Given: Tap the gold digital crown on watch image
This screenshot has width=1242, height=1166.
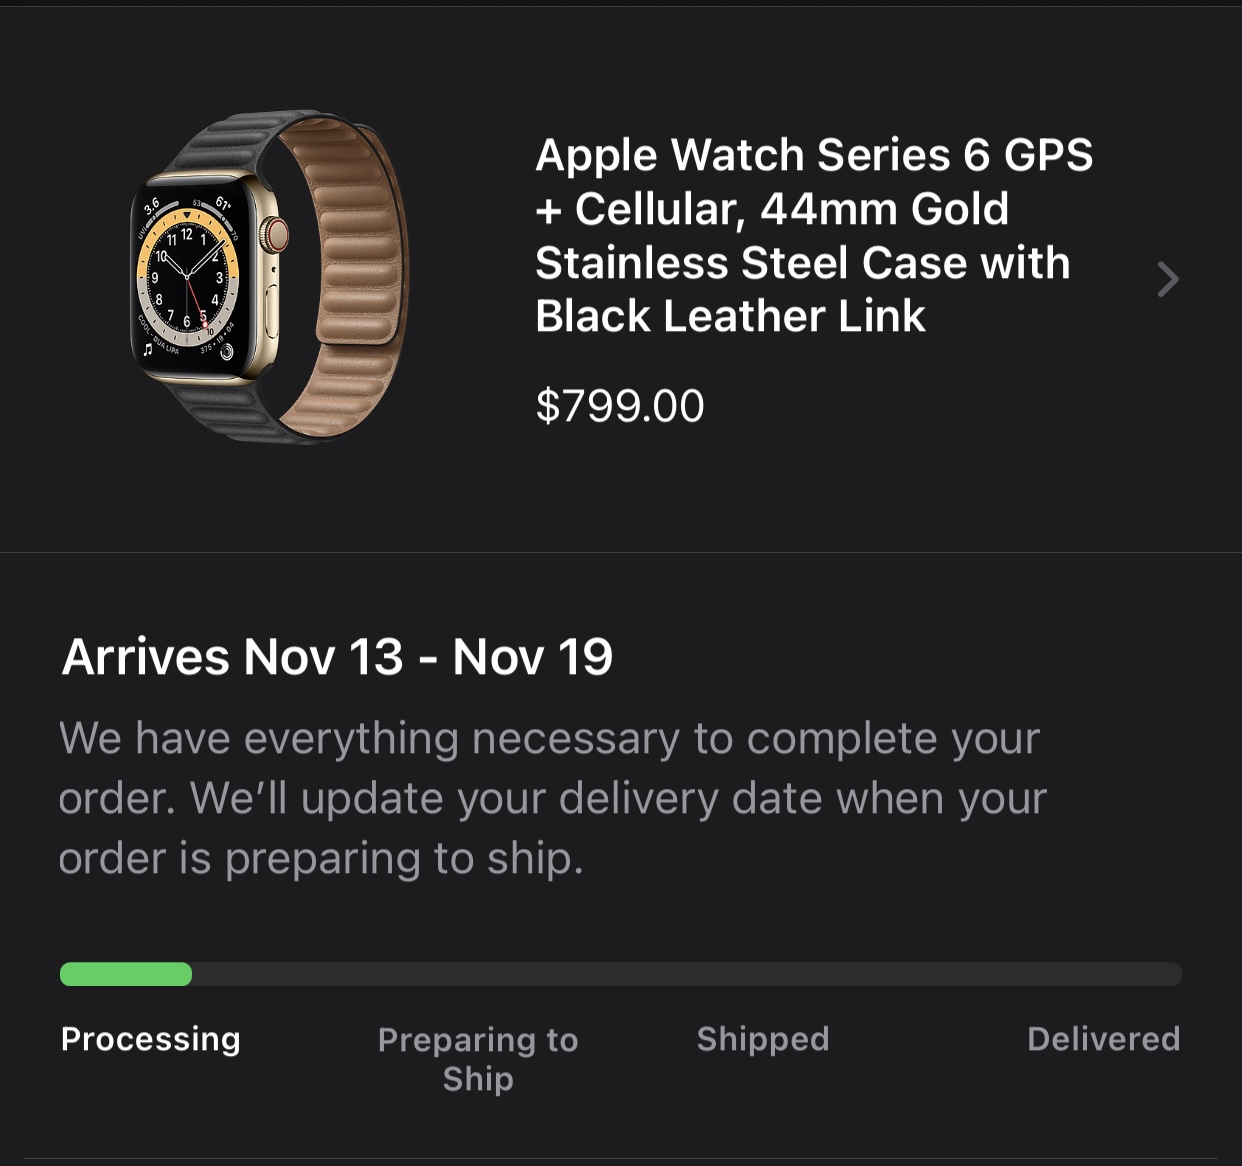Looking at the screenshot, I should pos(274,235).
